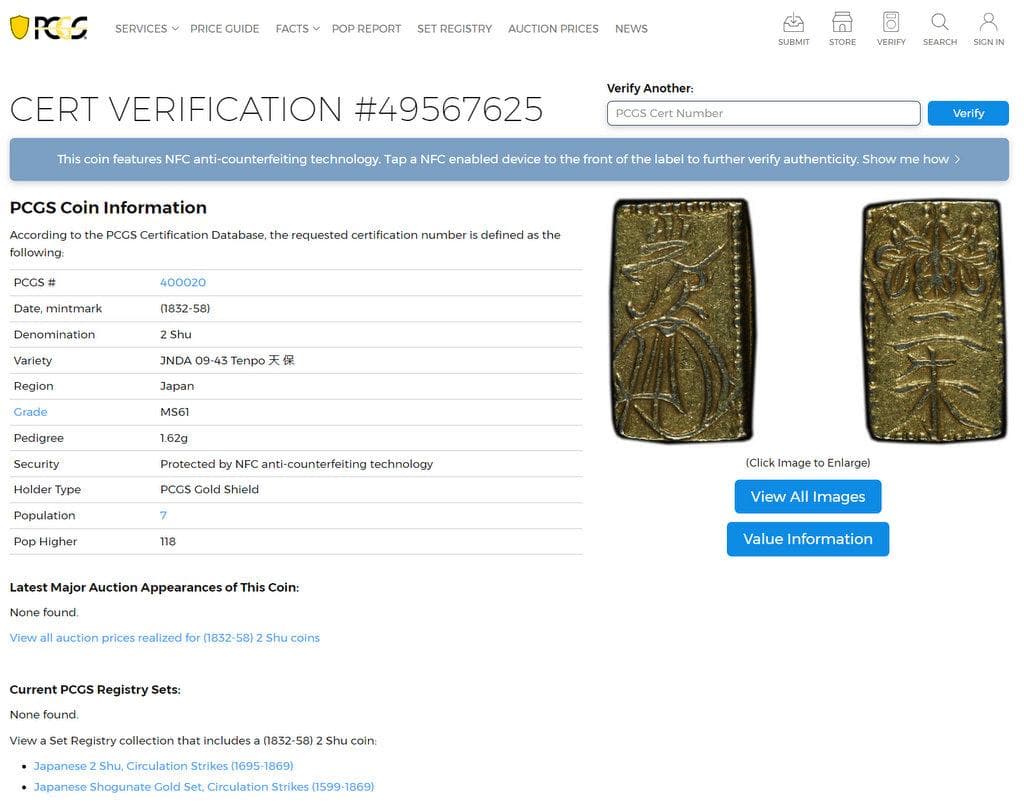Open the Price Guide menu item

[224, 29]
